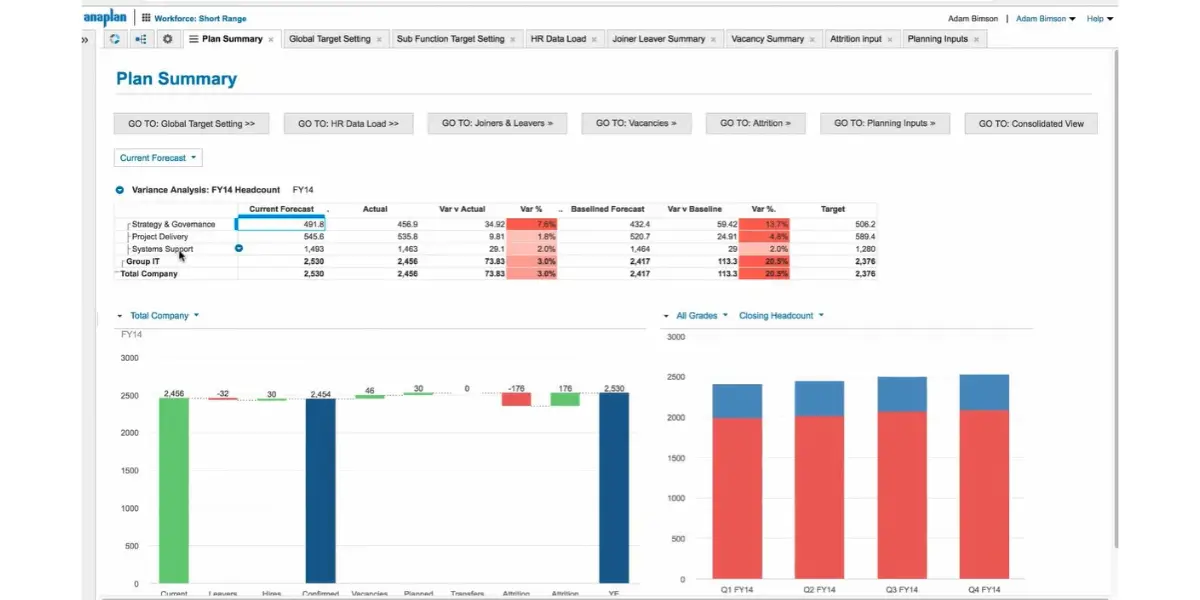1200x600 pixels.
Task: Close the Planning Inputs tab
Action: tap(976, 40)
